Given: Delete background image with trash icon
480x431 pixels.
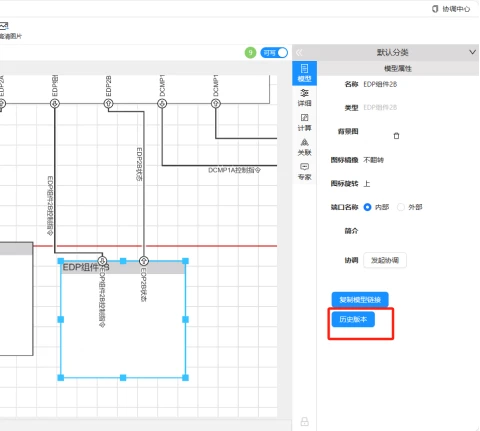Looking at the screenshot, I should point(396,136).
